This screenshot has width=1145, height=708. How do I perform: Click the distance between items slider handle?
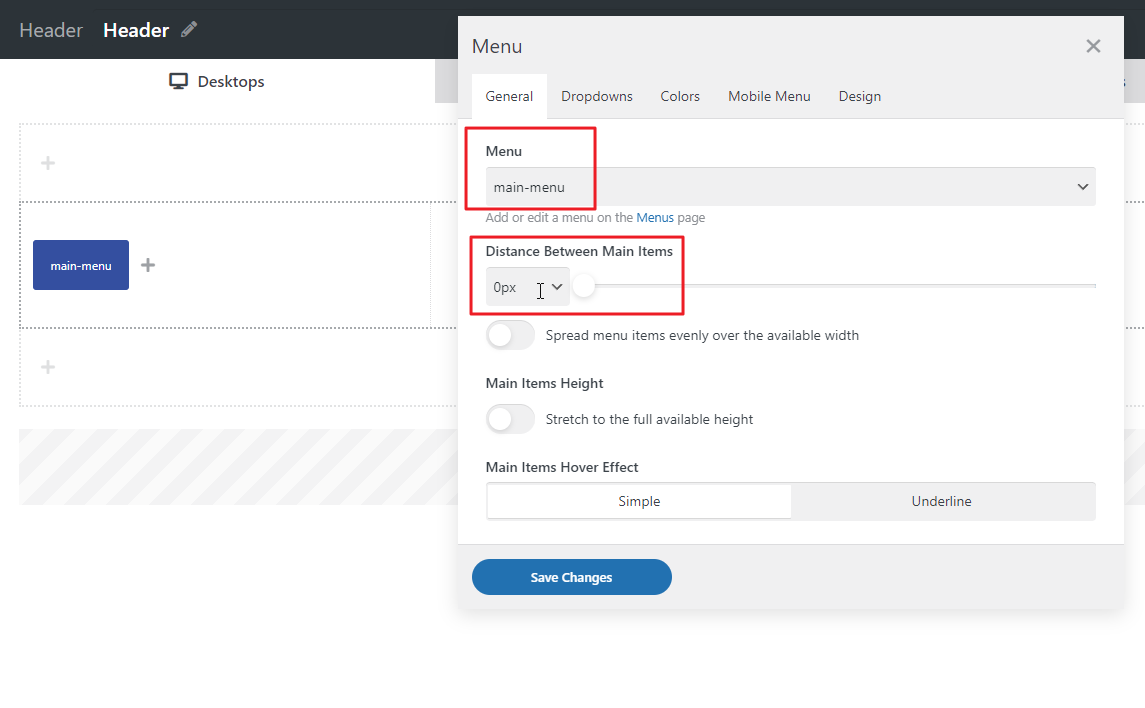[x=584, y=286]
